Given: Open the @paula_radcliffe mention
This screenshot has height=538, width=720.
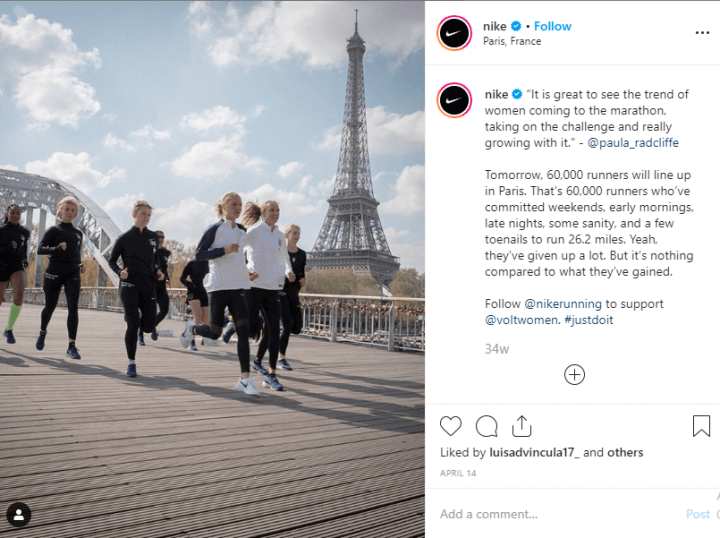Looking at the screenshot, I should coord(633,143).
